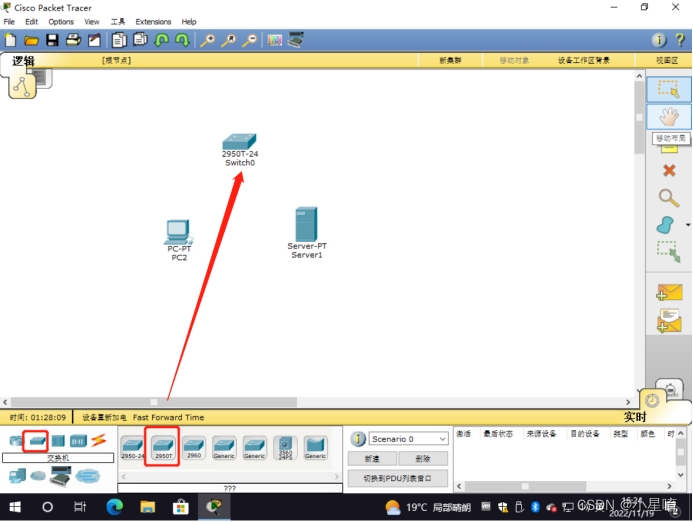This screenshot has width=693, height=522.
Task: Click workspace horizontal scrollbar right arrow
Action: (x=628, y=402)
